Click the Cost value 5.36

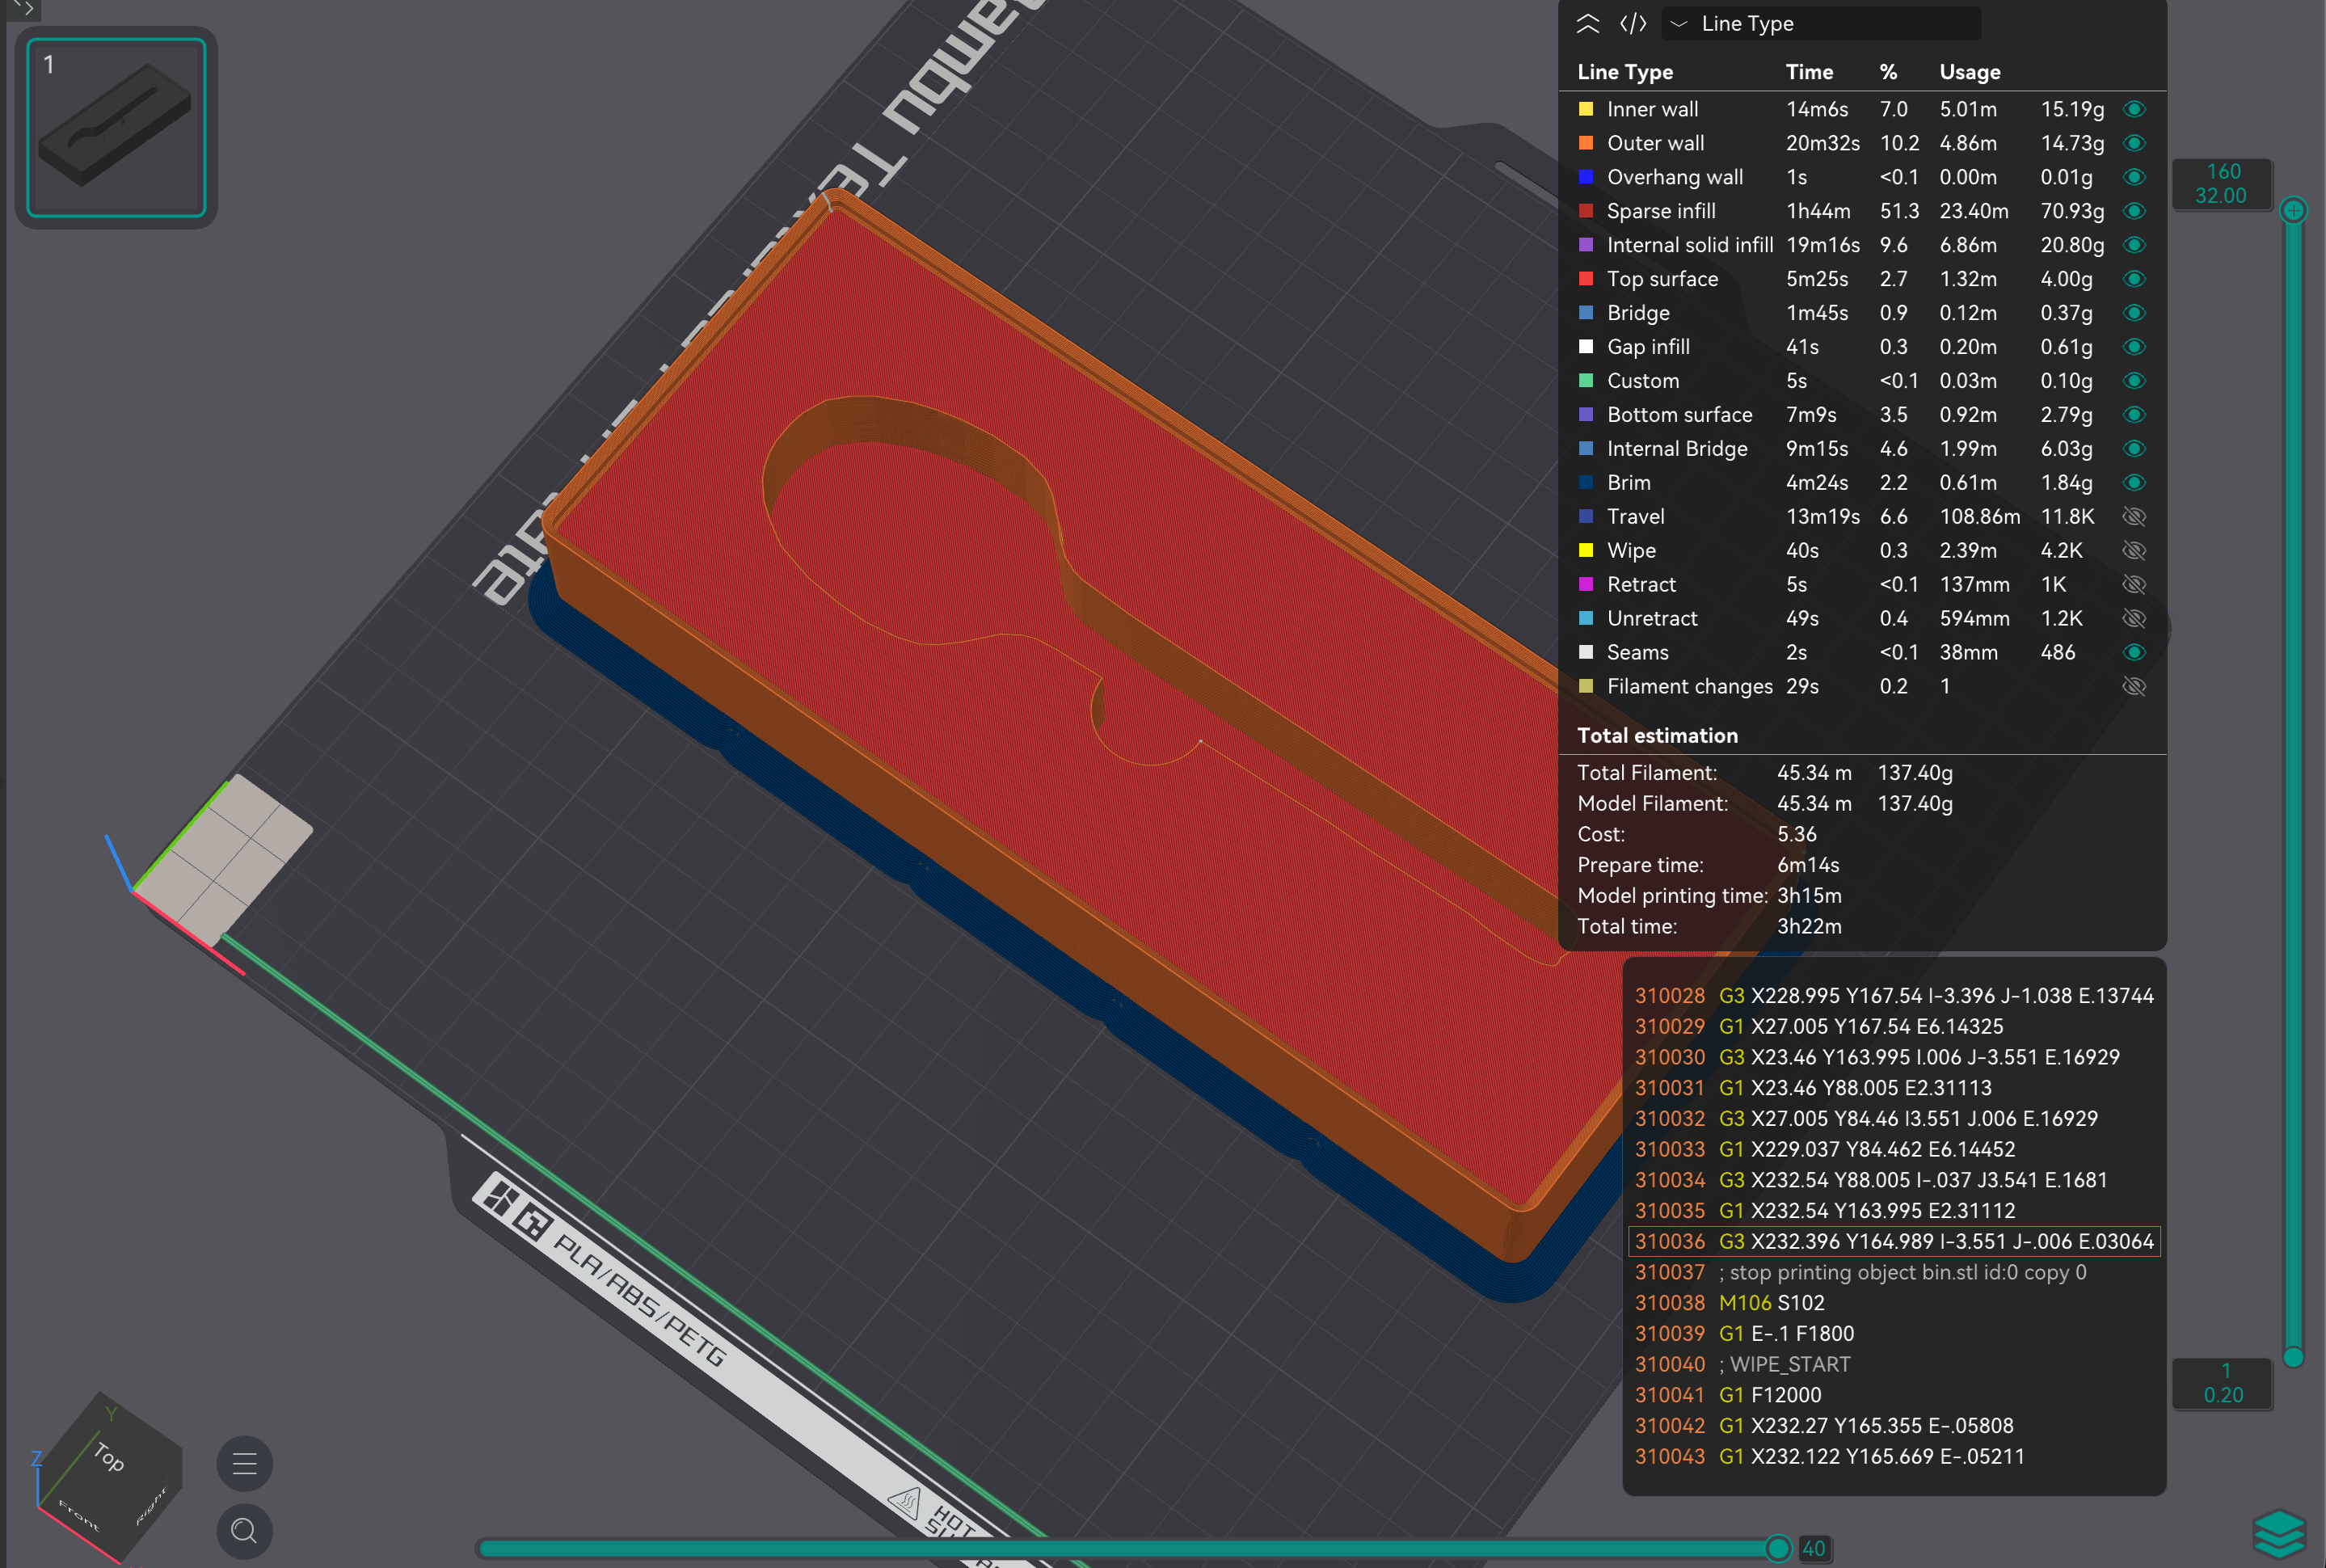1797,835
